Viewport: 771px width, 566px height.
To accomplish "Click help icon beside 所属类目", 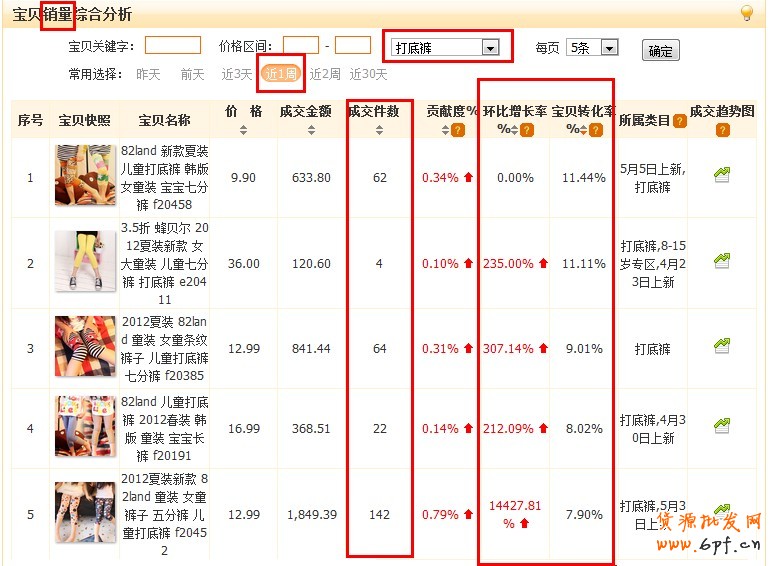I will (x=680, y=121).
